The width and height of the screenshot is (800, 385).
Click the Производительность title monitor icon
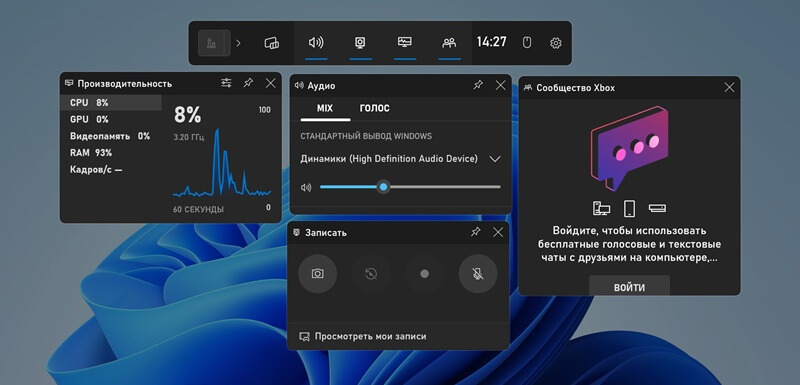(x=69, y=83)
